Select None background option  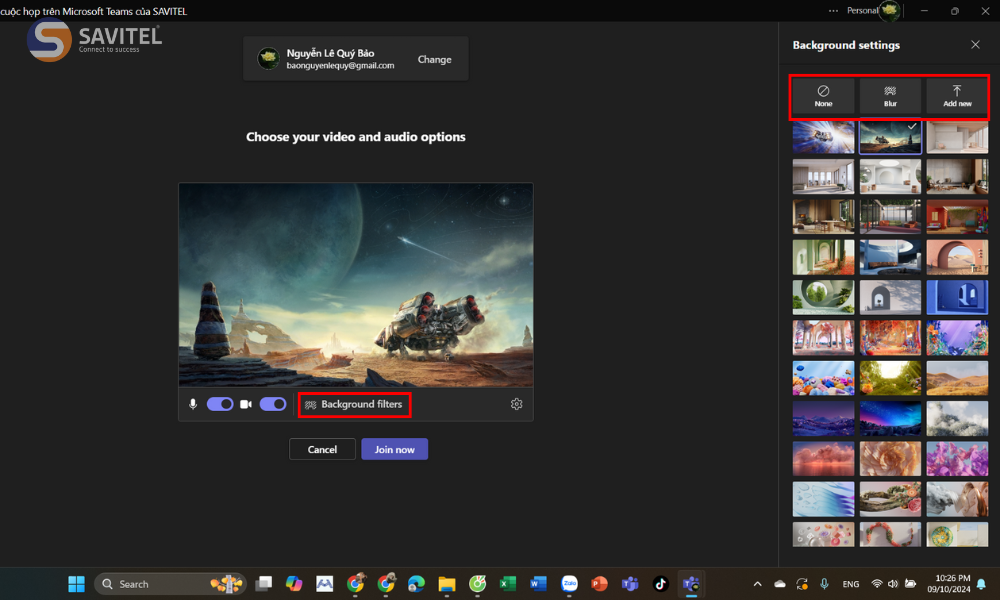point(823,96)
